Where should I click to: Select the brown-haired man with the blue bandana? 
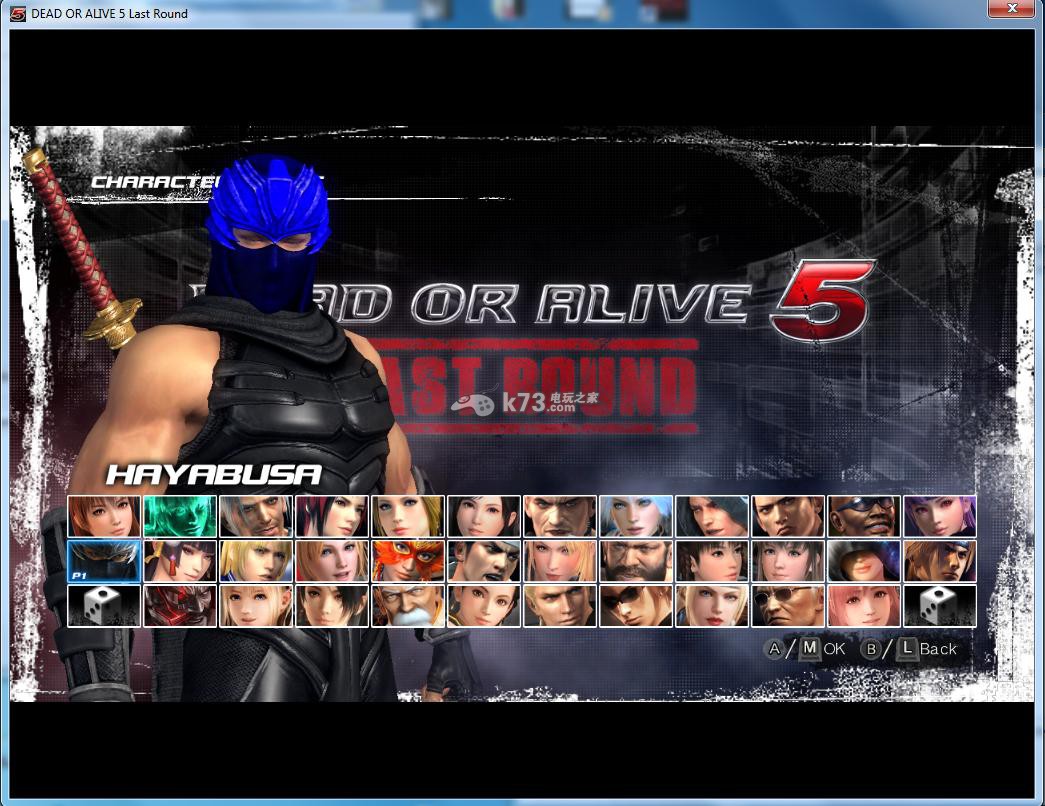(940, 561)
